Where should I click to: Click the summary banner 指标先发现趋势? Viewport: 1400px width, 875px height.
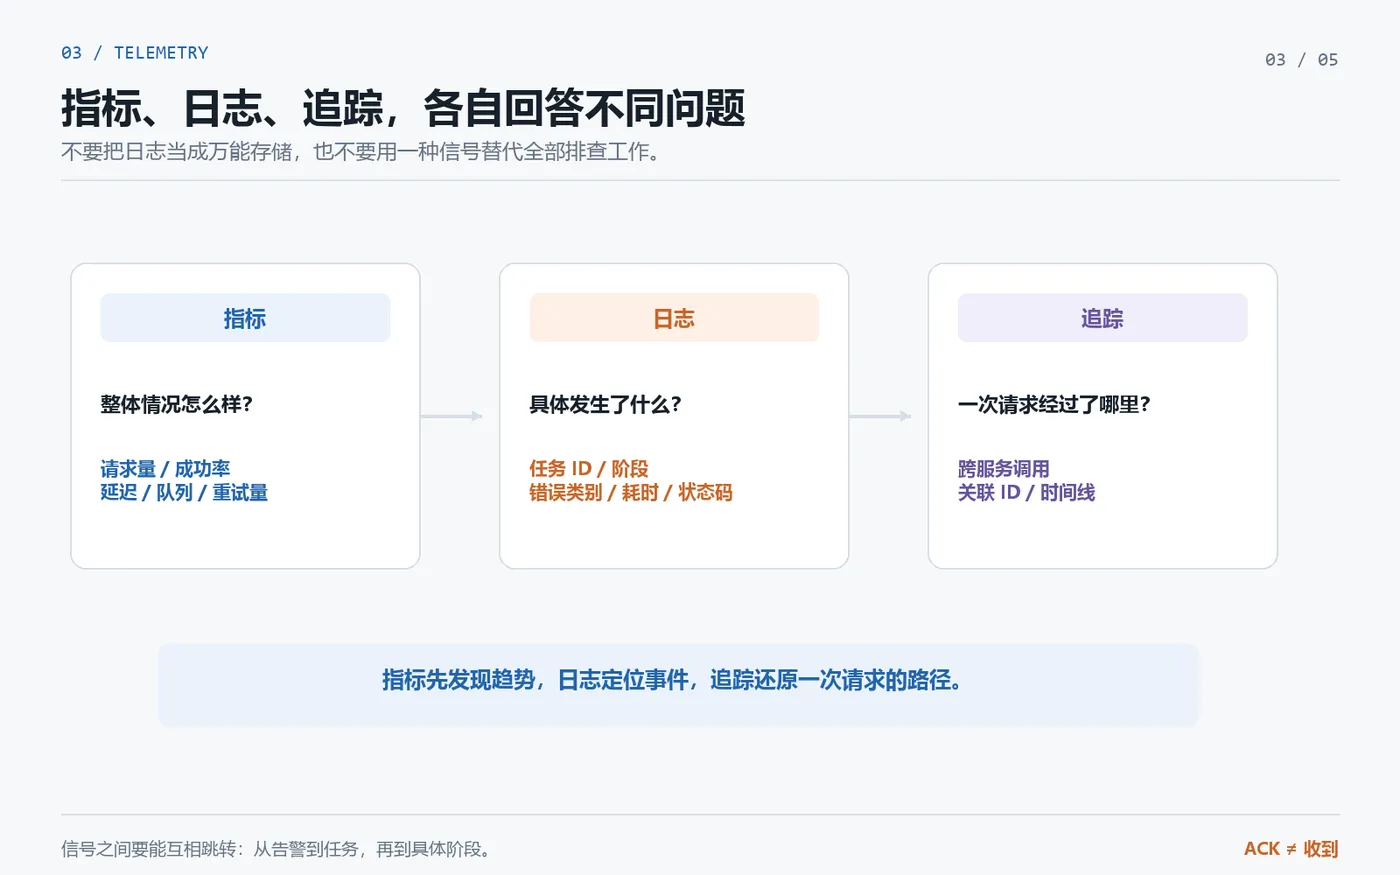tap(678, 684)
